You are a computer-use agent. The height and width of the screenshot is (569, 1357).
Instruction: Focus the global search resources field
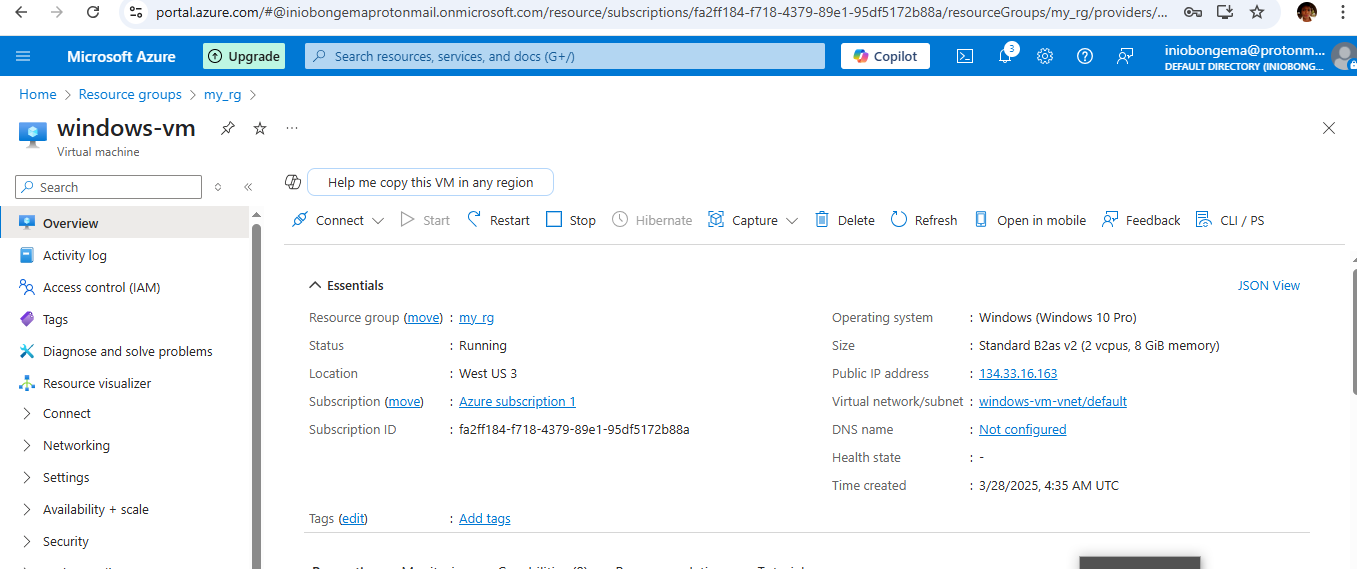pos(565,56)
